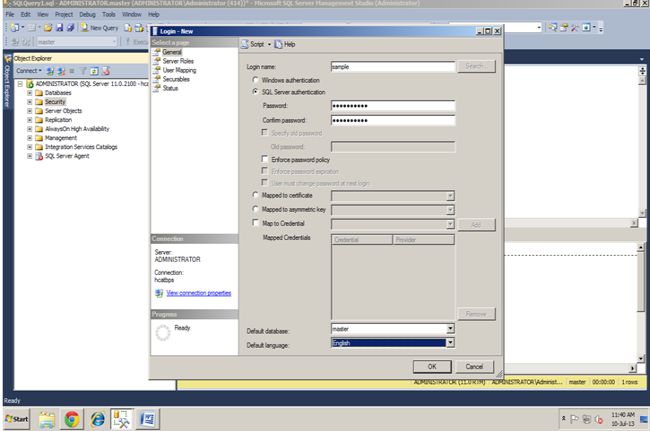The height and width of the screenshot is (431, 650).
Task: Click the Stop square icon in Object Explorer
Action: pyautogui.click(x=72, y=71)
